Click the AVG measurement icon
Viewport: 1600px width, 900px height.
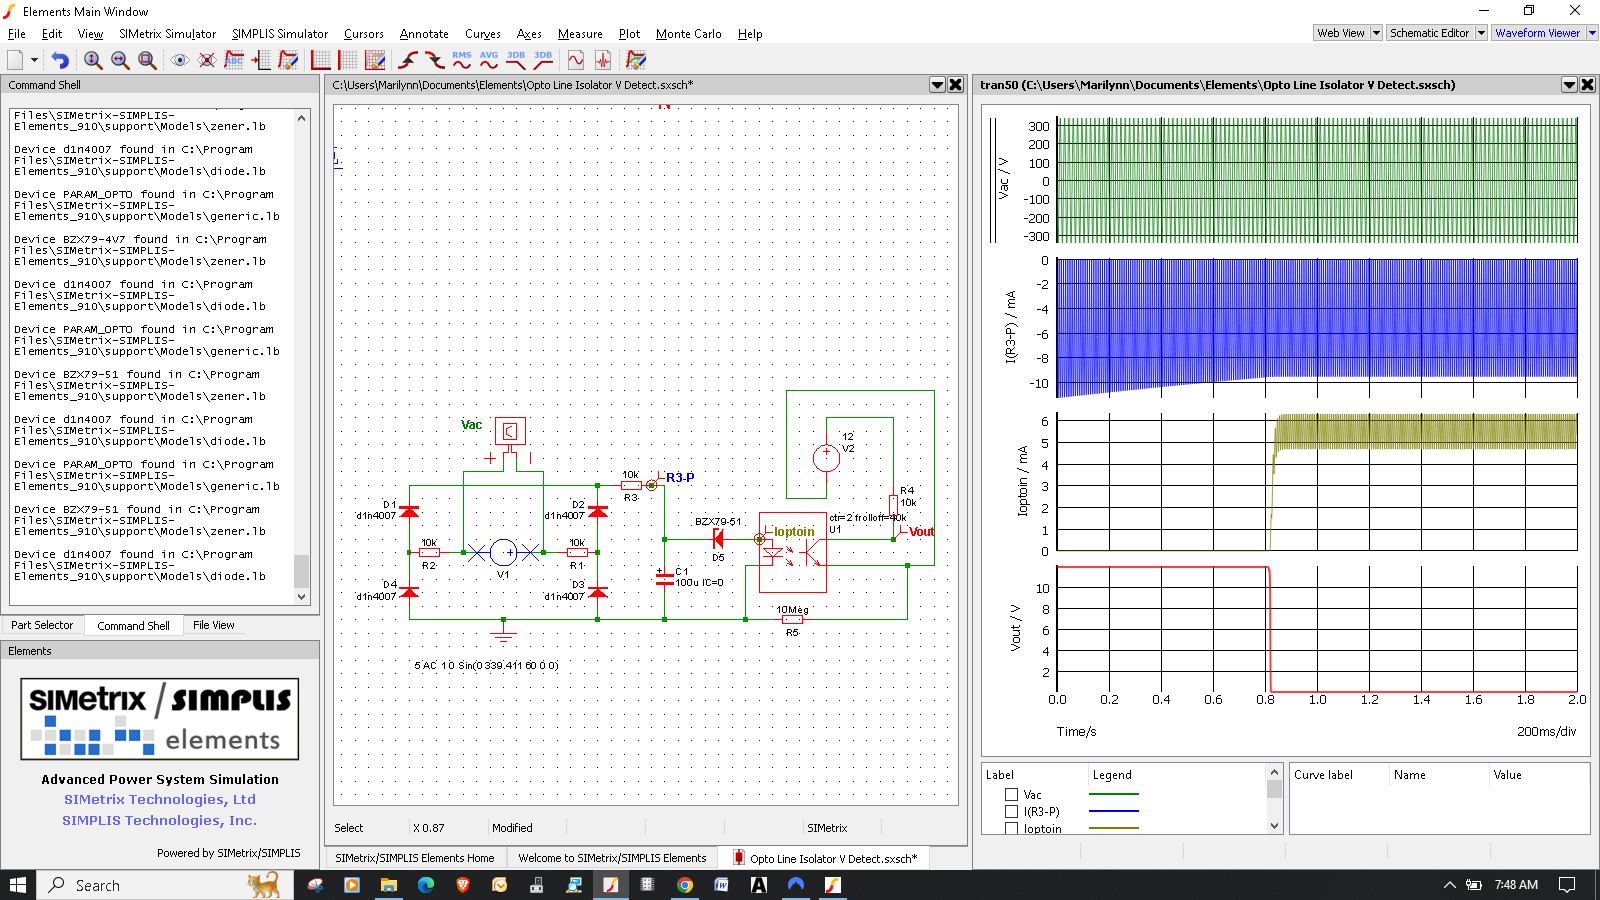tap(489, 60)
